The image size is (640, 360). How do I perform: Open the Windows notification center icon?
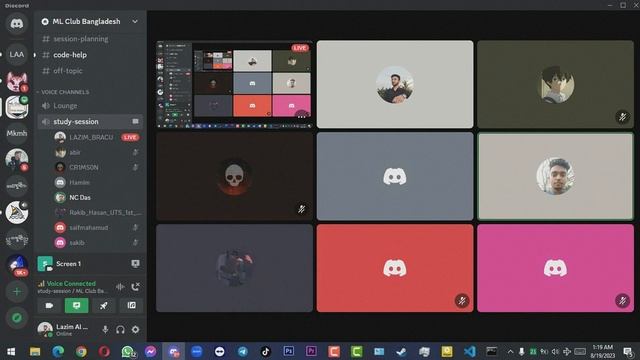coord(628,351)
